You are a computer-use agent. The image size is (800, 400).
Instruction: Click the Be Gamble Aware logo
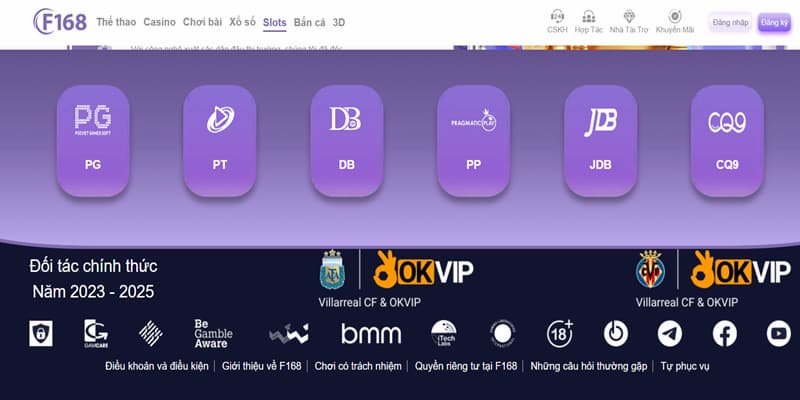pos(211,333)
